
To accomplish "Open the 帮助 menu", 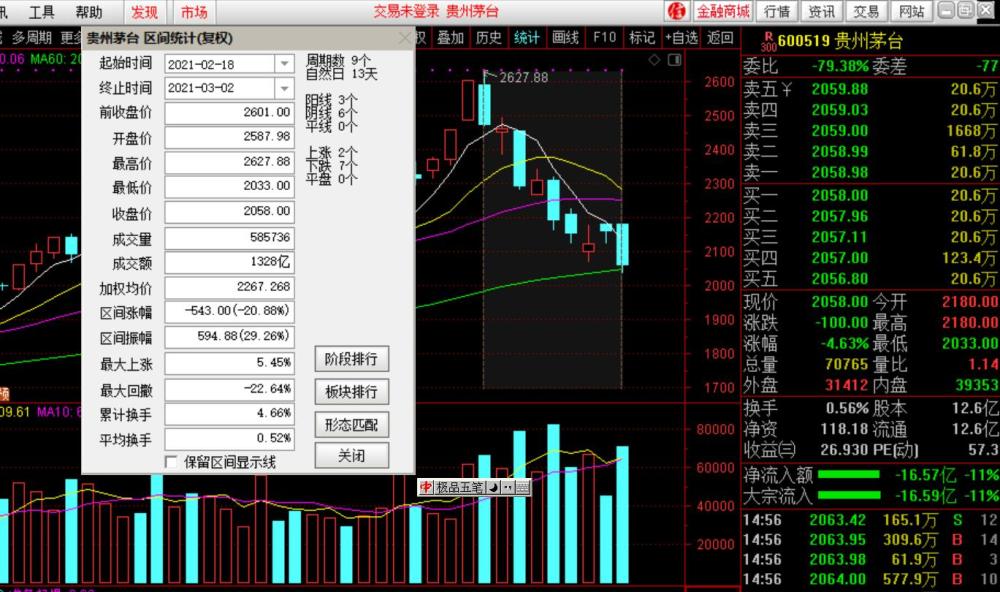I will [89, 11].
